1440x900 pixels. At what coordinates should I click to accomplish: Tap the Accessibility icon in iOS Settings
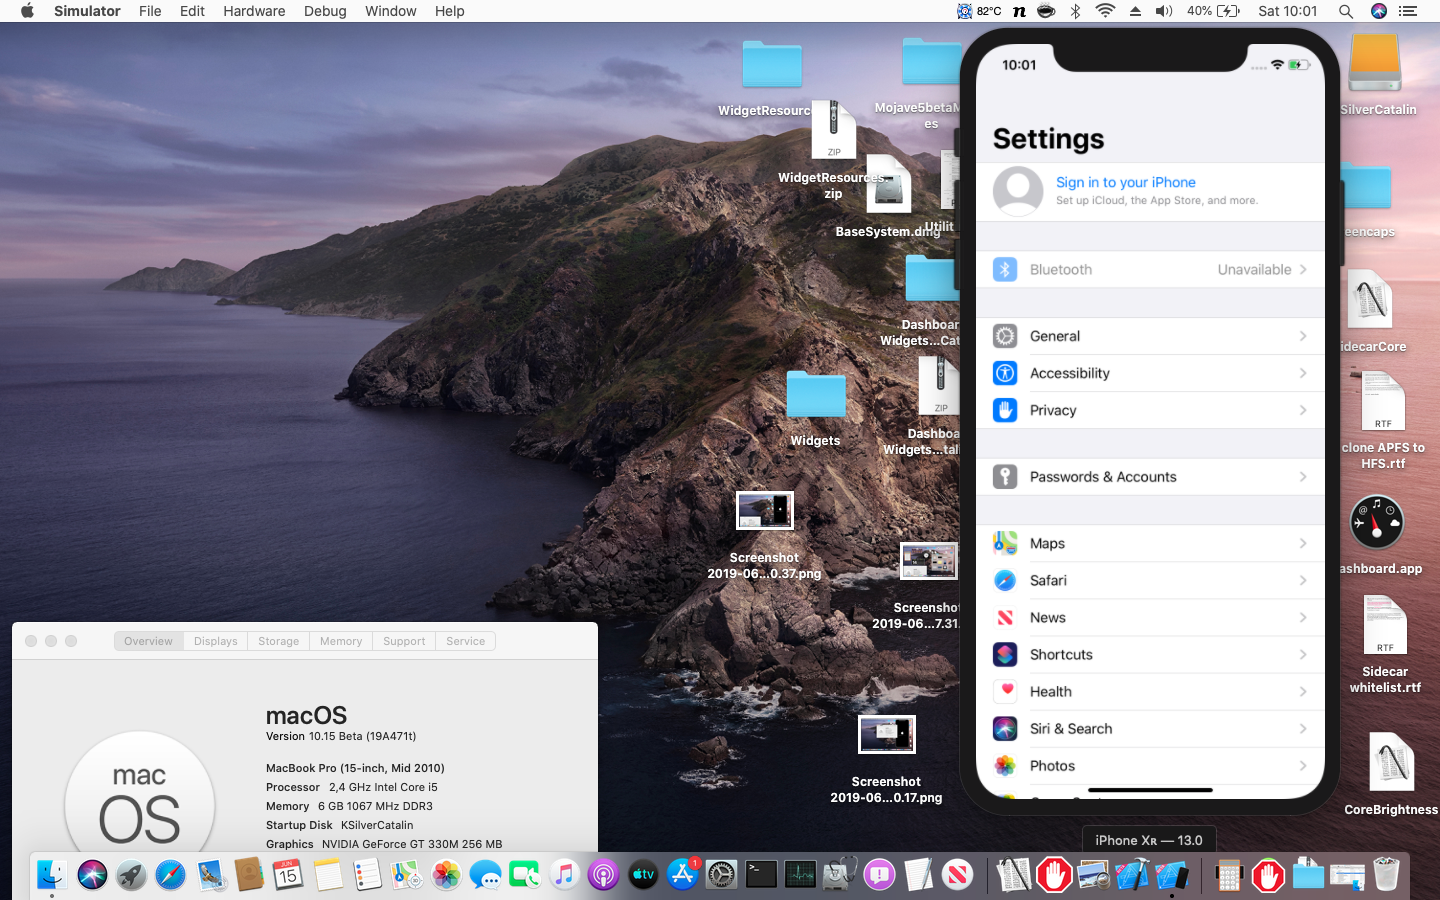pyautogui.click(x=1005, y=373)
